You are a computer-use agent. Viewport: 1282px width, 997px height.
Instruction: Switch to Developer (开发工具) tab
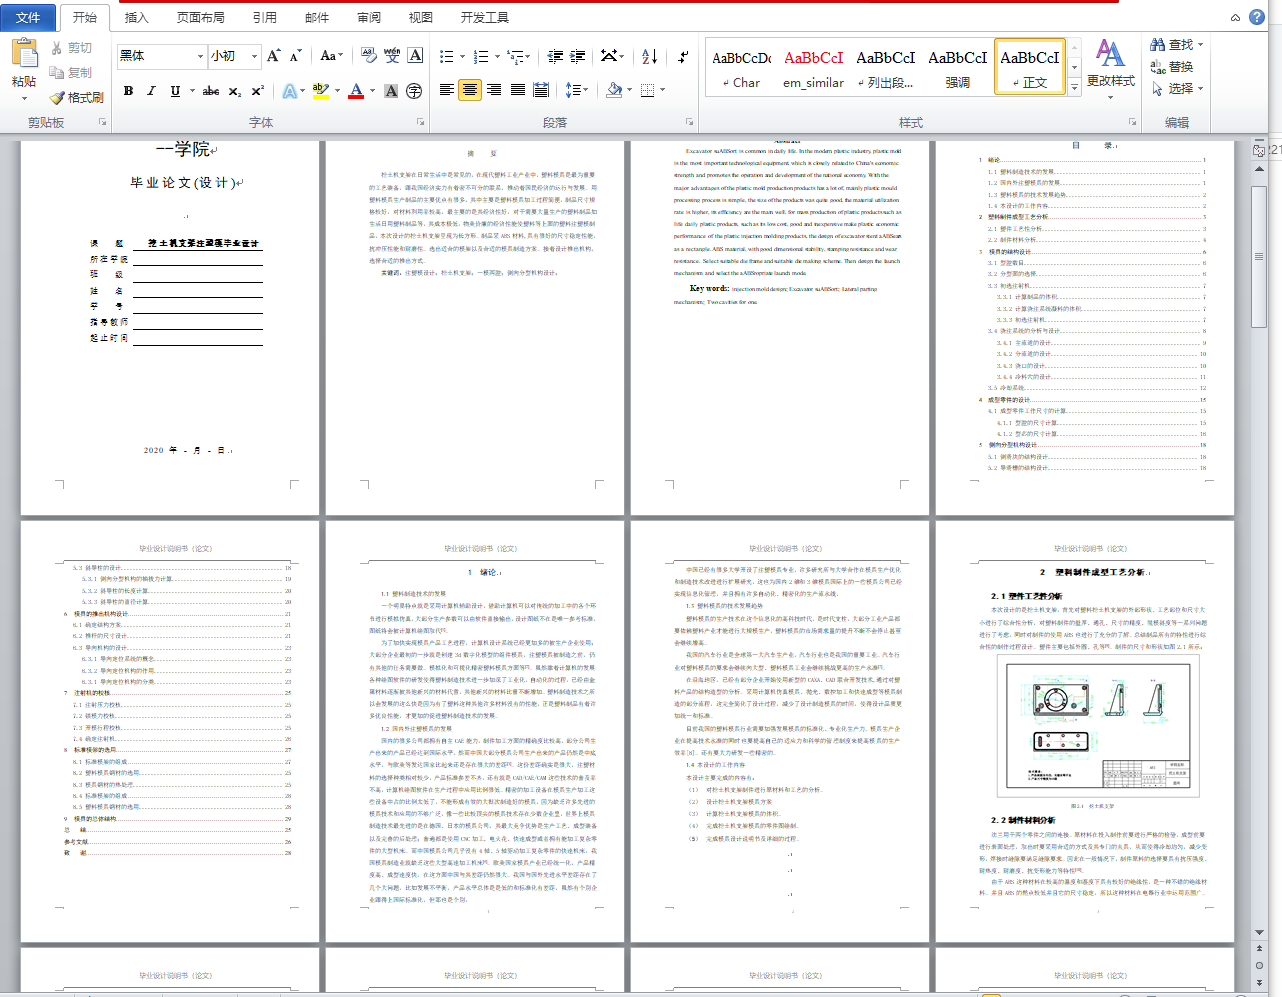pos(484,17)
